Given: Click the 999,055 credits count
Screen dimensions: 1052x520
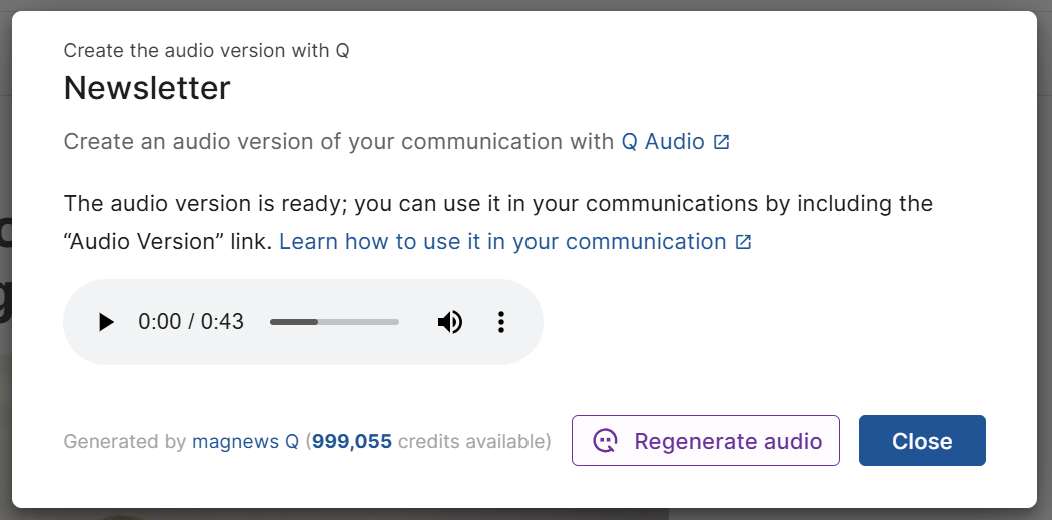Looking at the screenshot, I should (x=352, y=441).
